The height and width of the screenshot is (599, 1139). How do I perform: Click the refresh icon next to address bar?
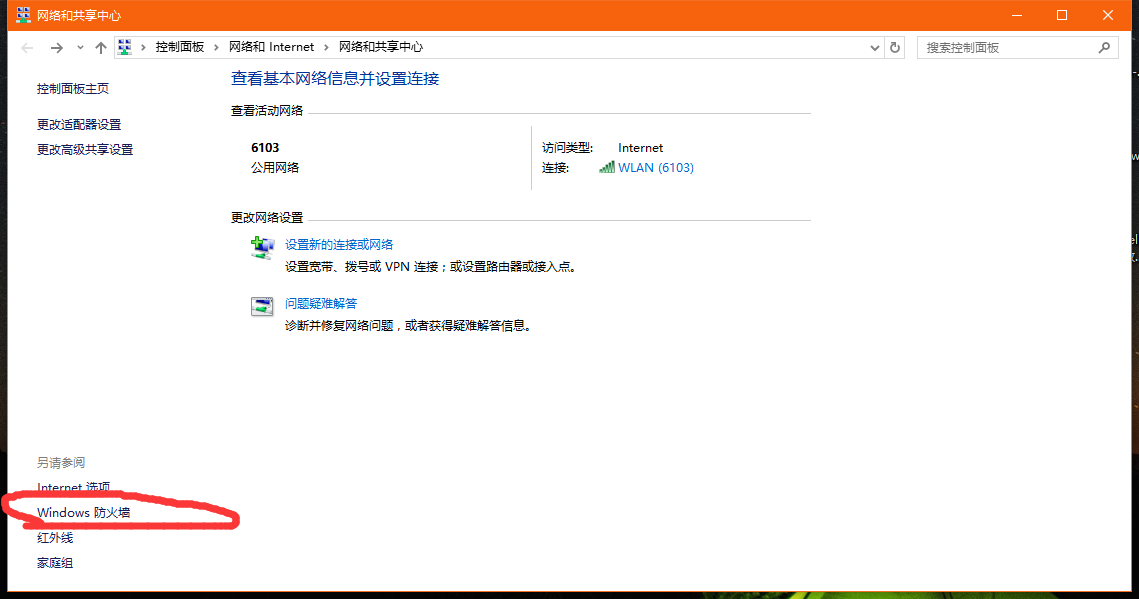click(x=895, y=47)
